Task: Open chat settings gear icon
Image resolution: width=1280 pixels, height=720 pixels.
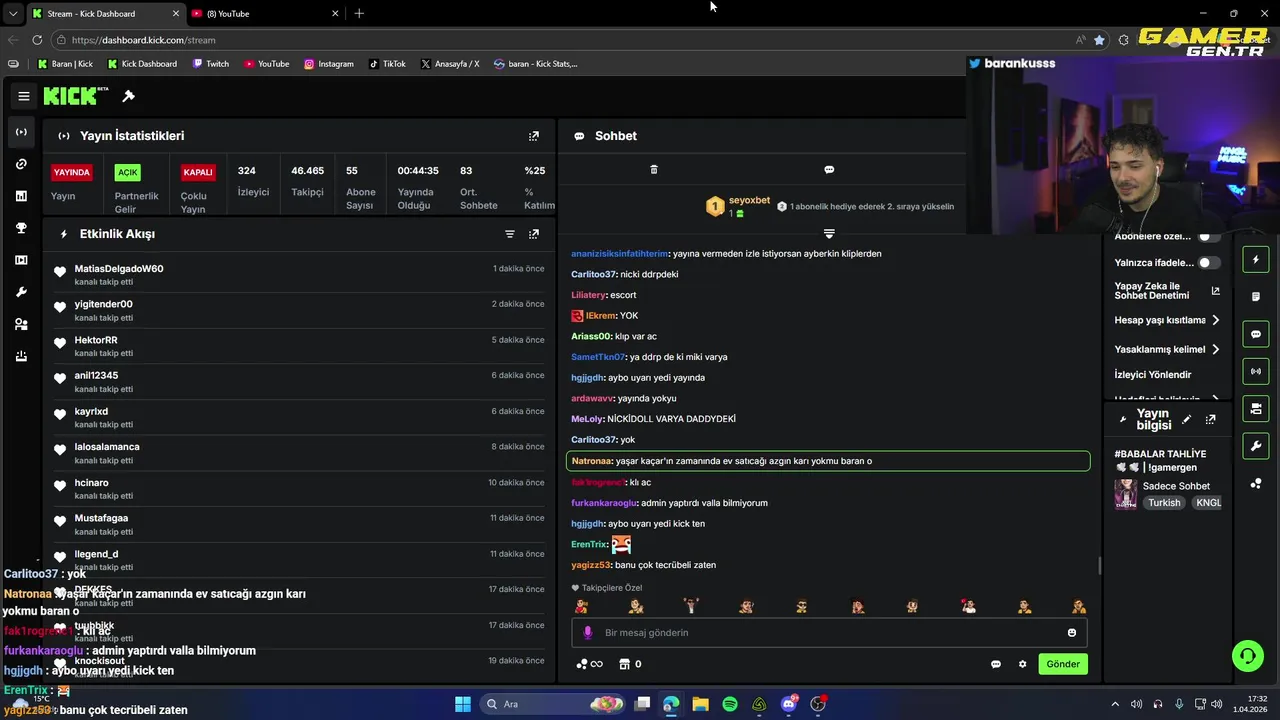Action: [x=1022, y=664]
